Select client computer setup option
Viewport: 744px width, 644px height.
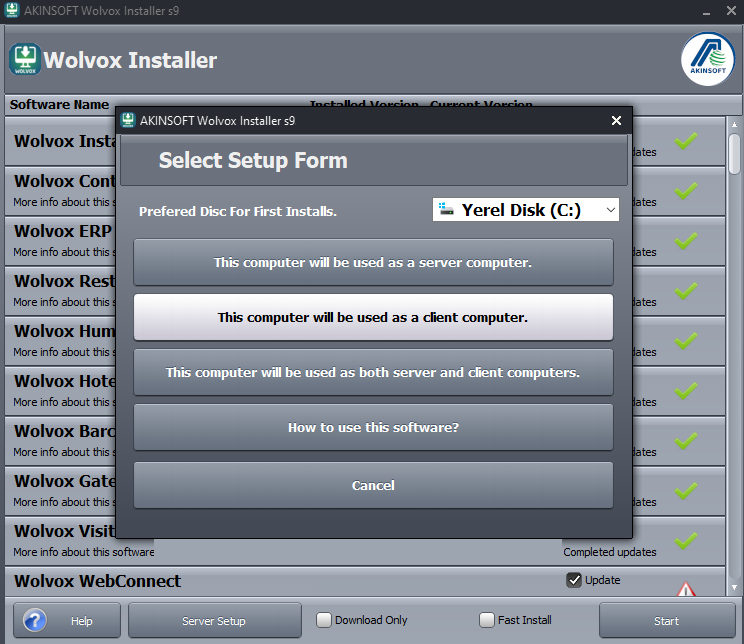pos(373,317)
